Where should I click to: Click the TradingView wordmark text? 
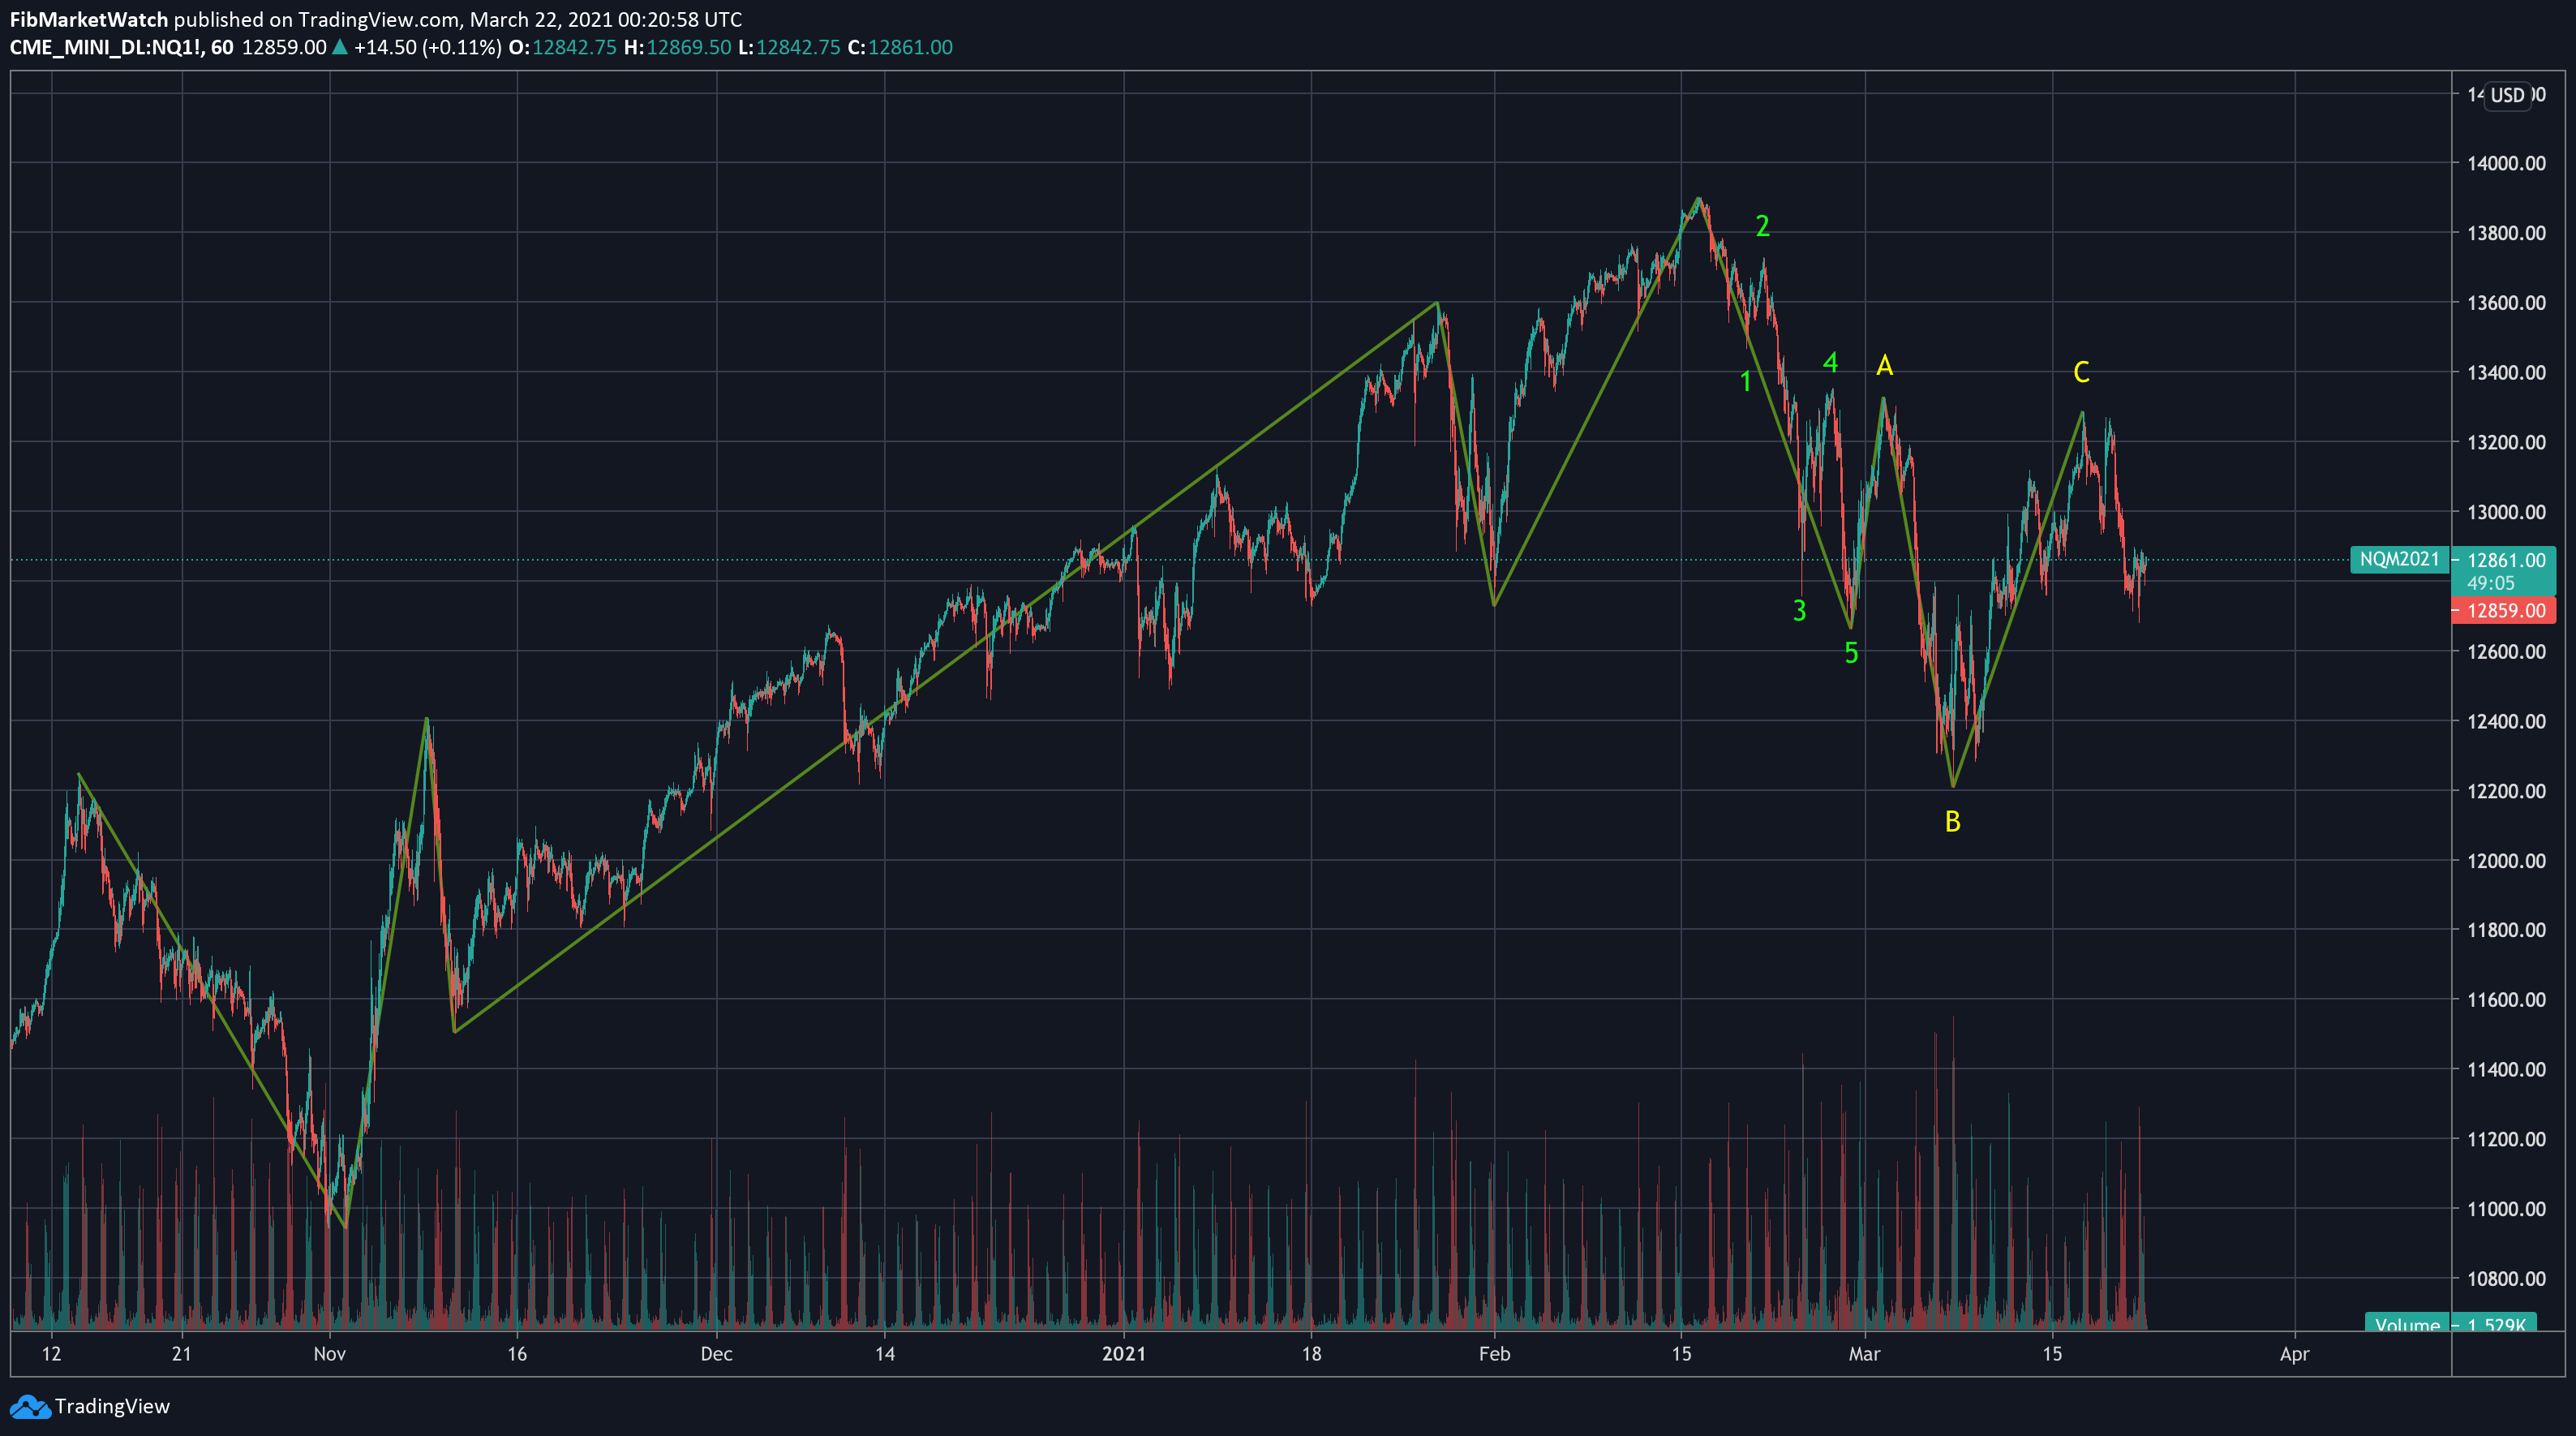pyautogui.click(x=112, y=1406)
